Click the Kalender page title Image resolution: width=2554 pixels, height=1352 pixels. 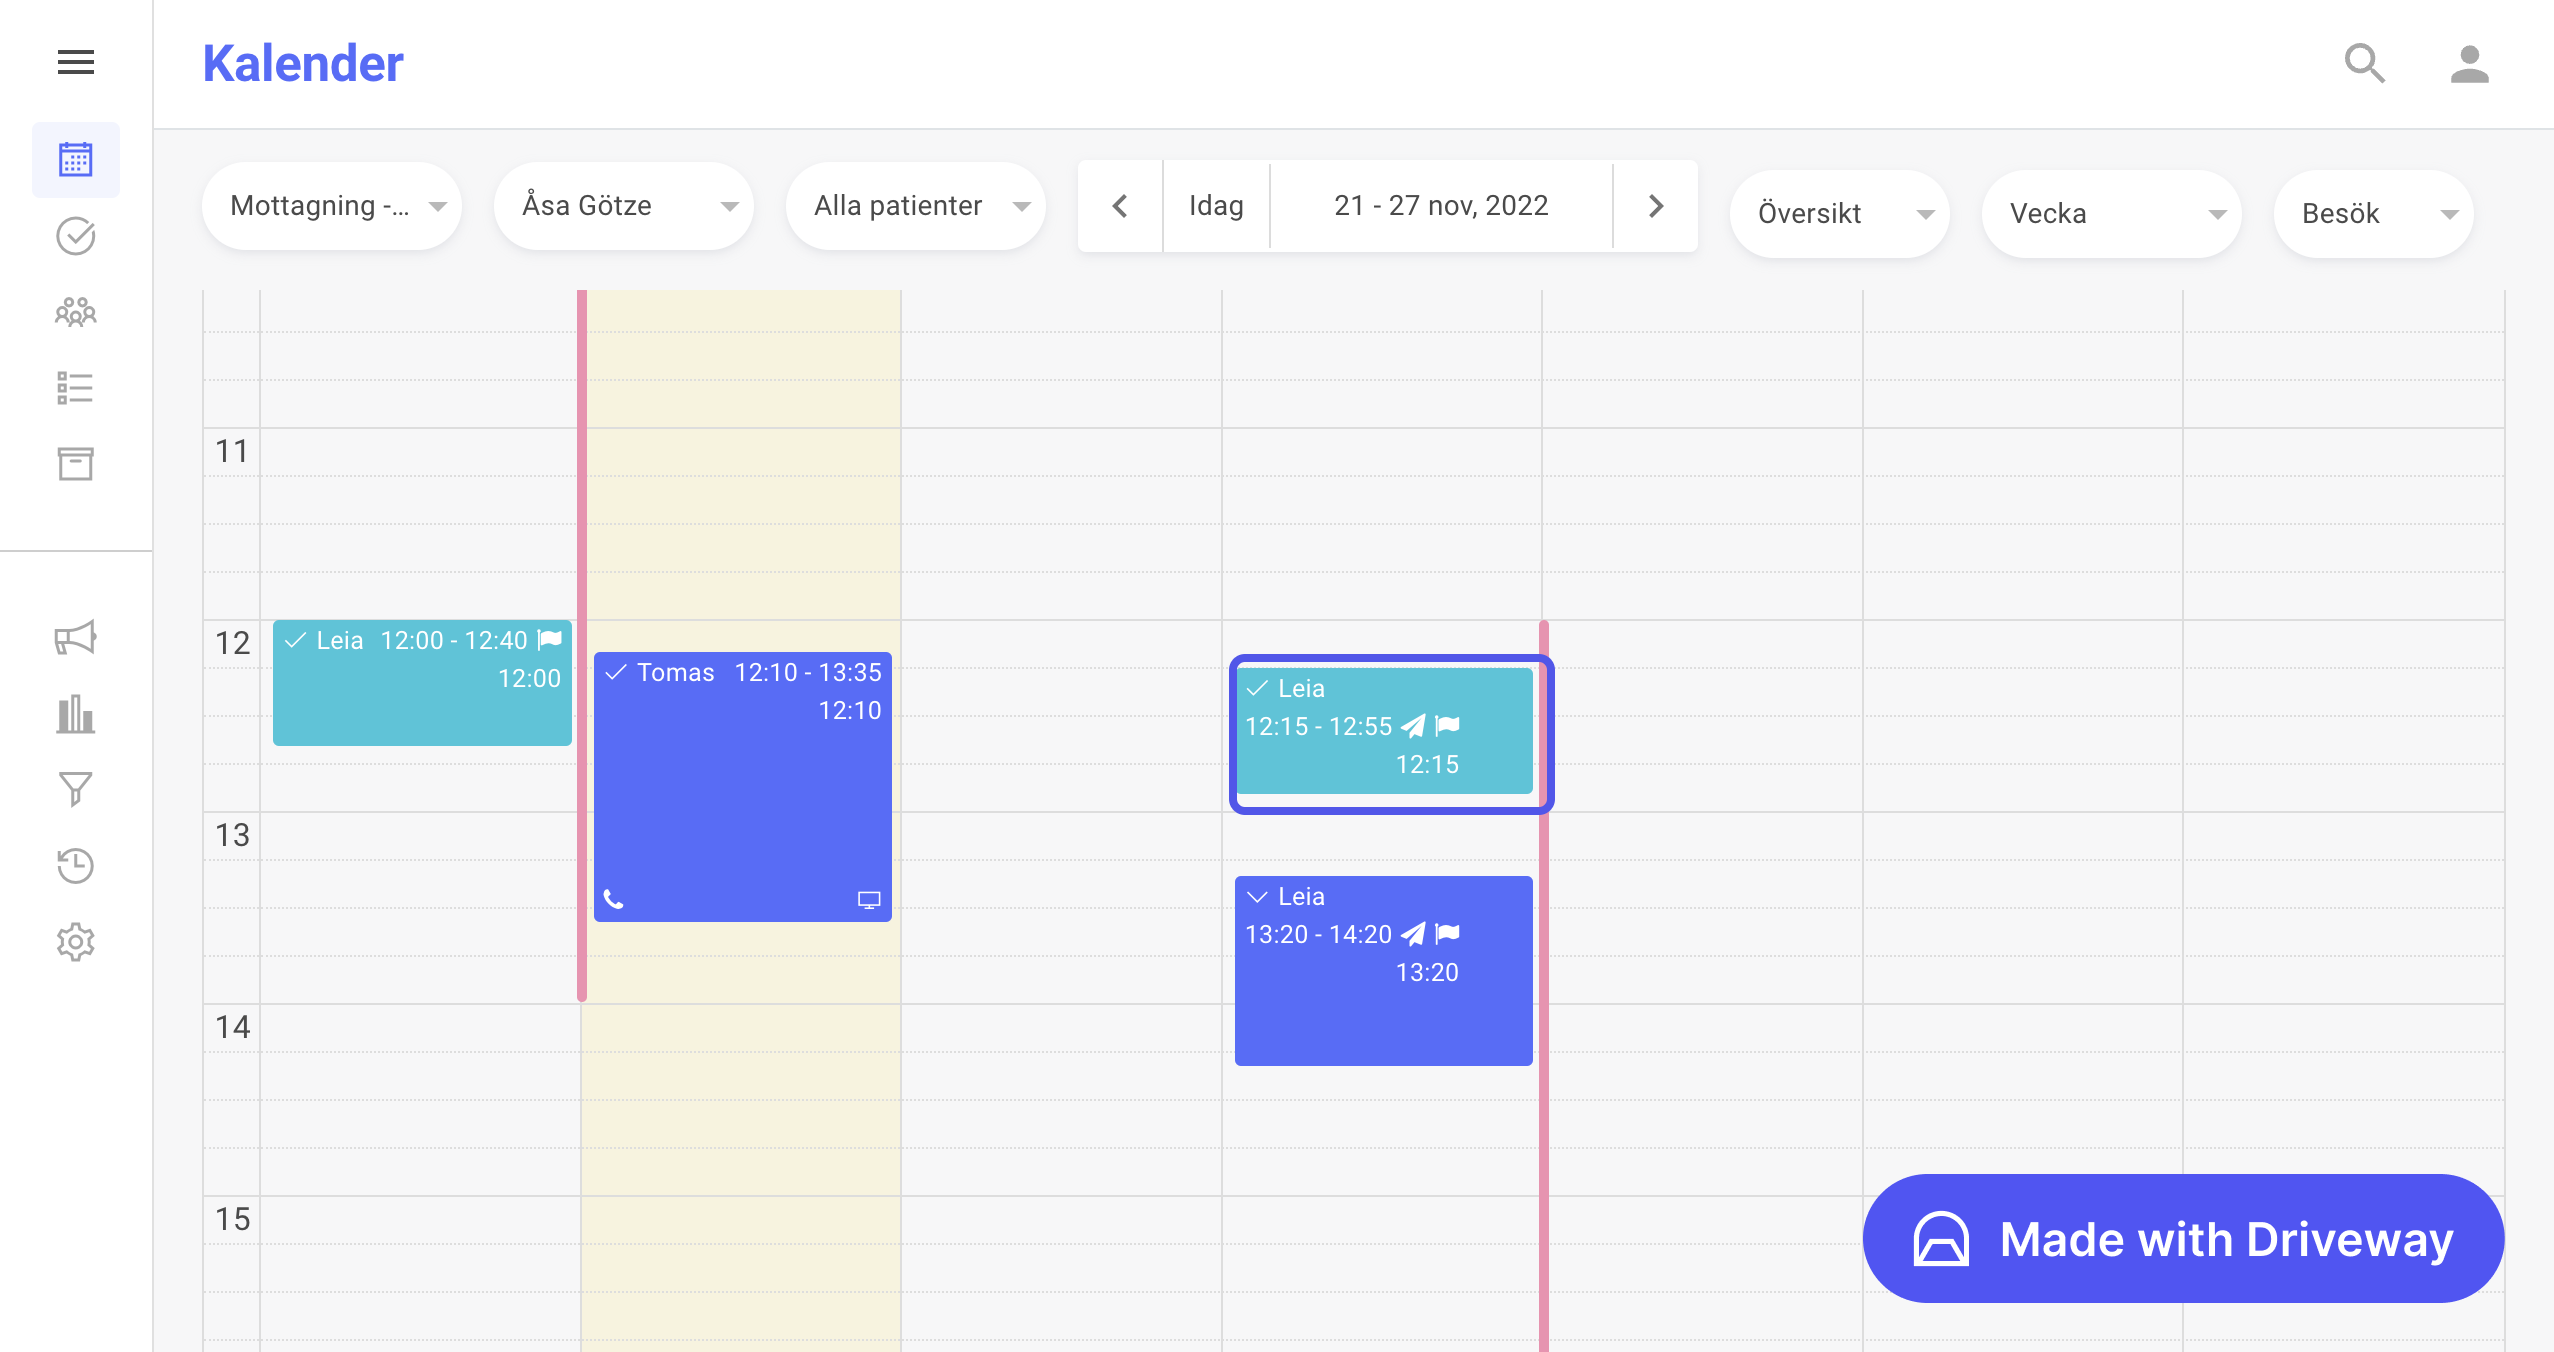(x=303, y=64)
